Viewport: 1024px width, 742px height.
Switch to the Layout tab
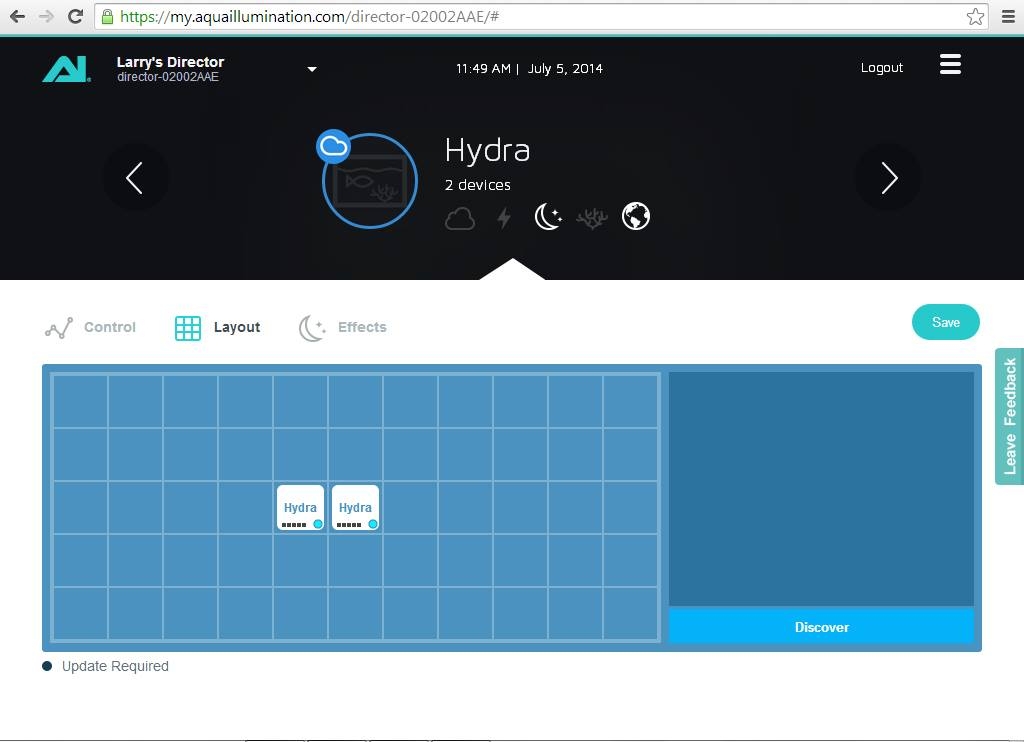[x=217, y=327]
